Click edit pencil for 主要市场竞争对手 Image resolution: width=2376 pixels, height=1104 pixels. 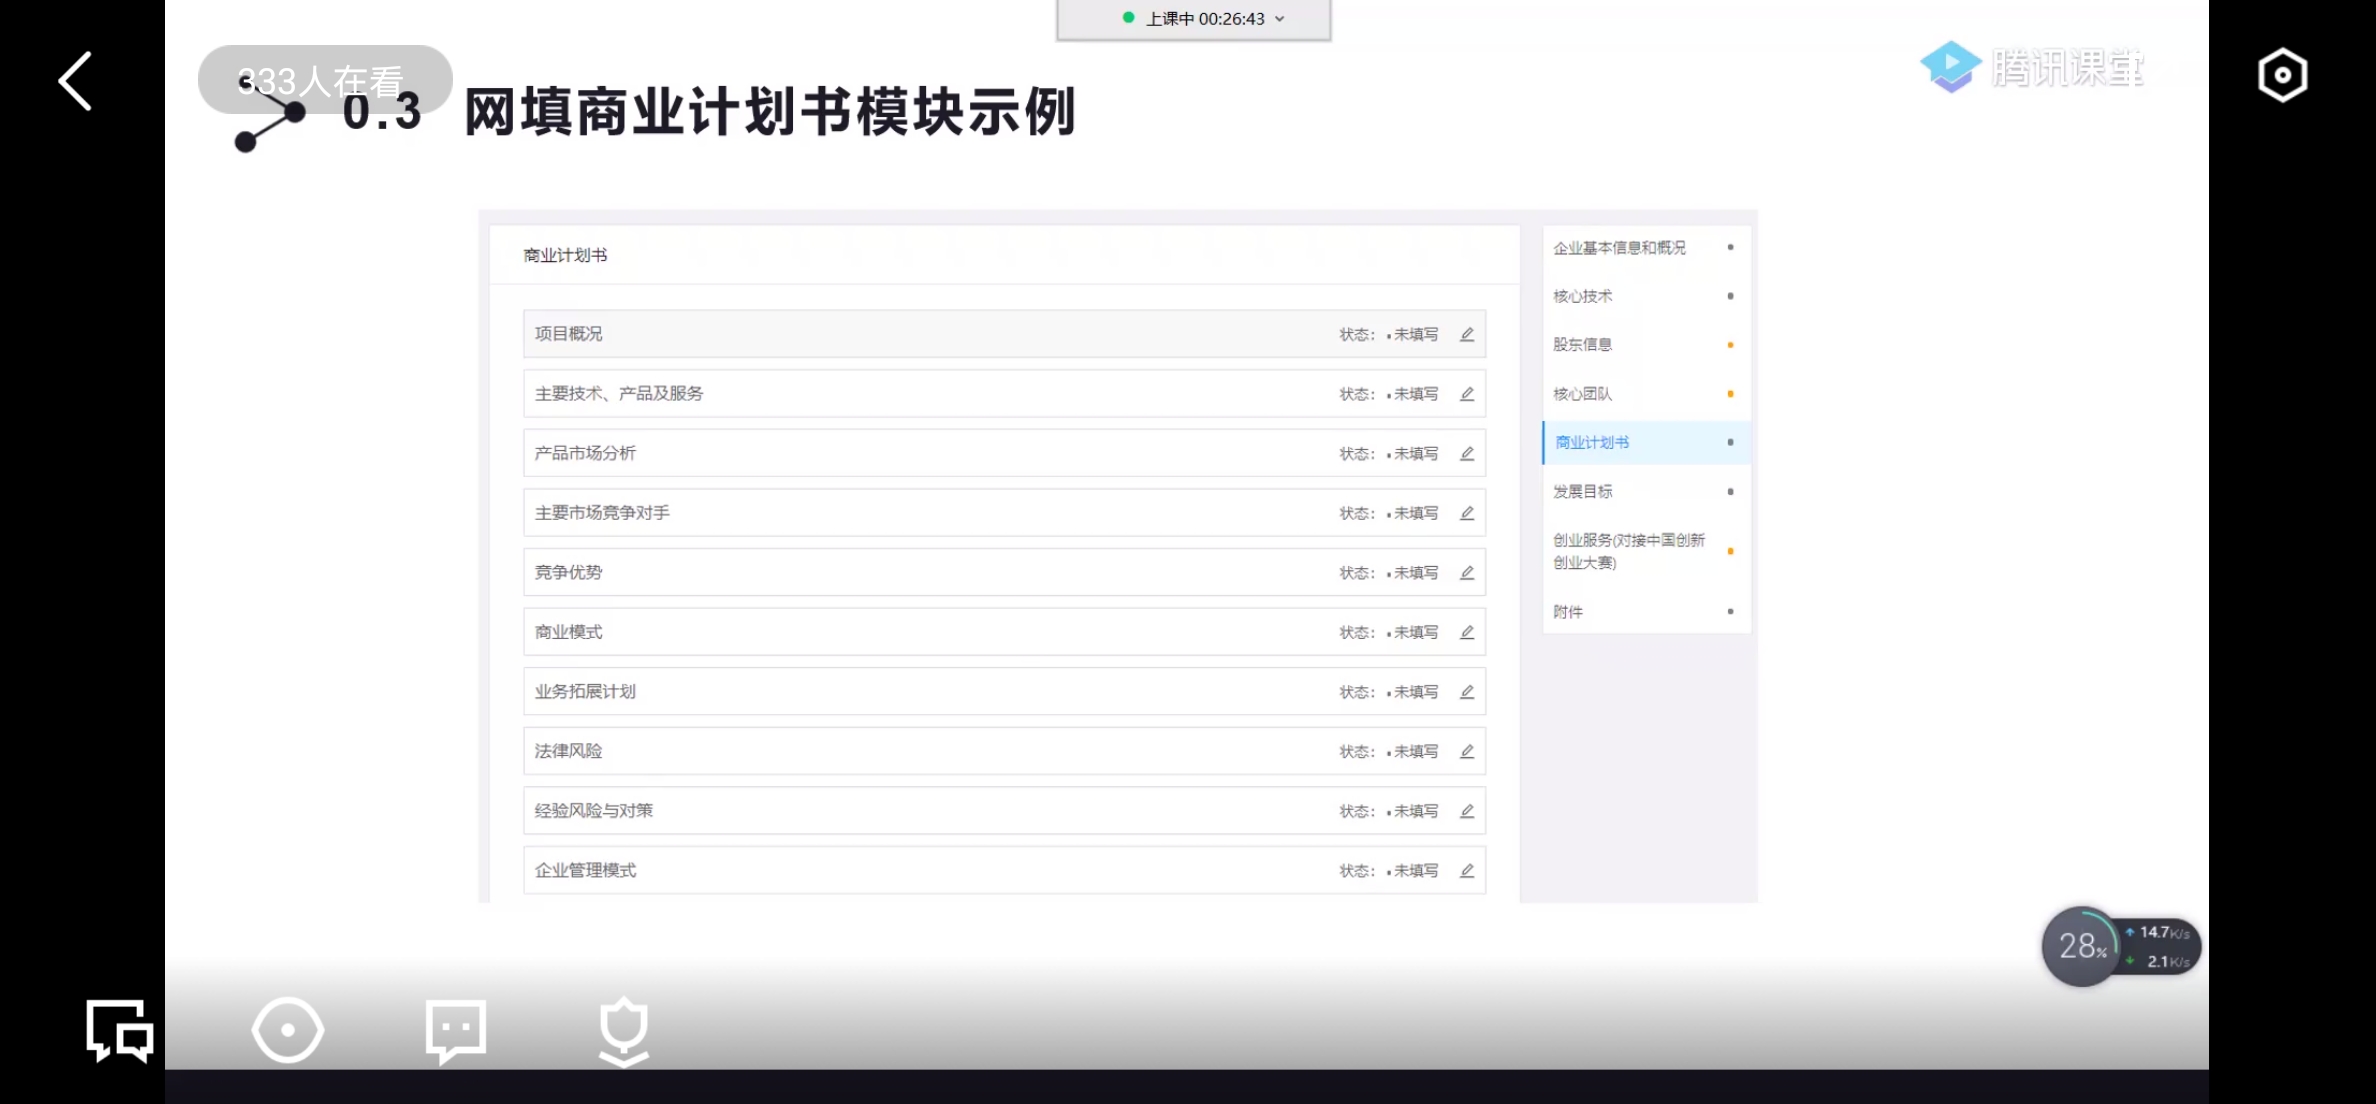pos(1467,513)
